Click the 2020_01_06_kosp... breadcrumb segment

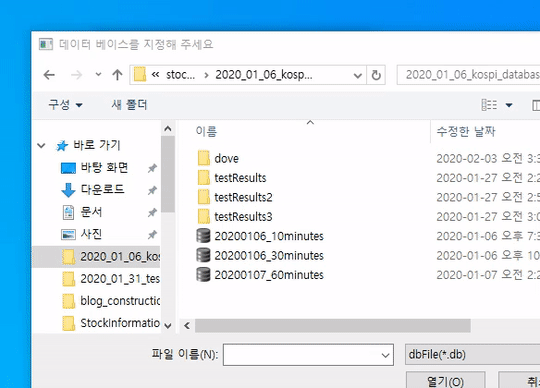(x=264, y=75)
